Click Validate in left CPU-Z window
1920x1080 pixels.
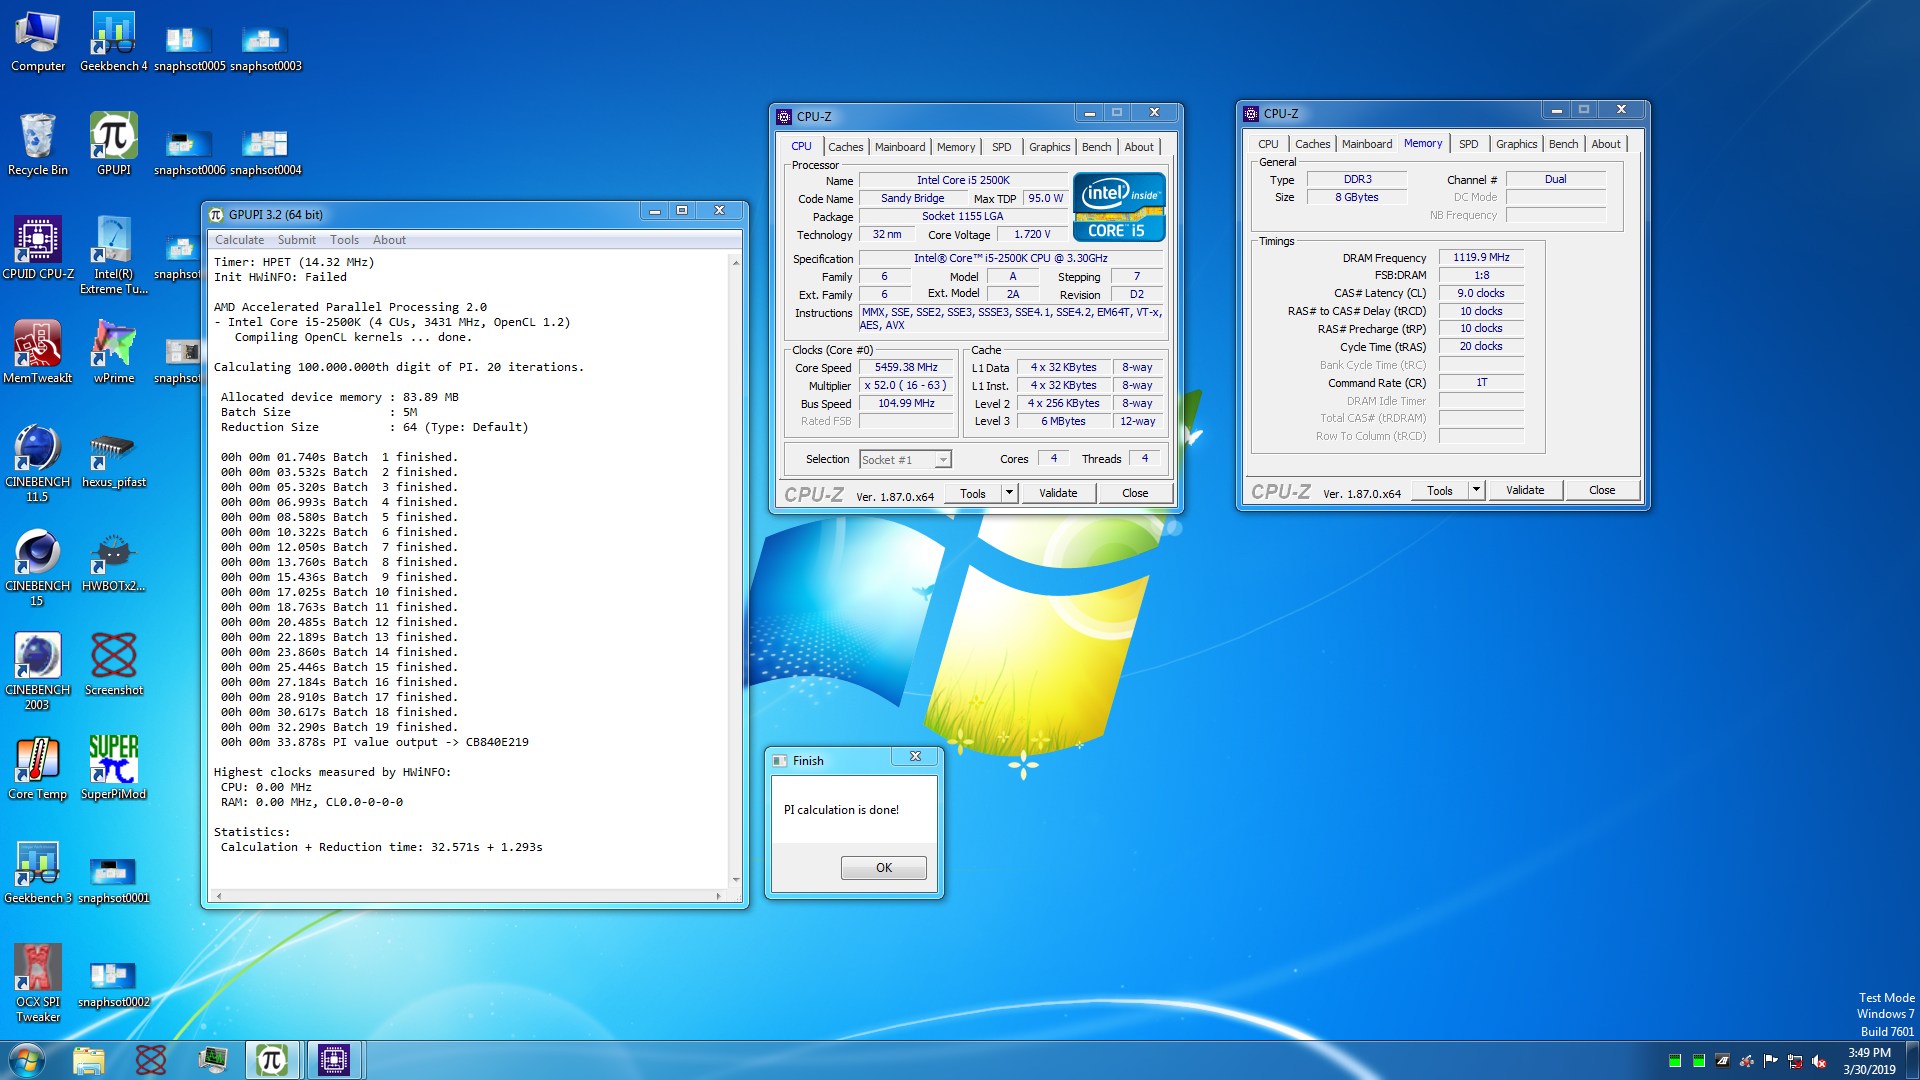1058,493
